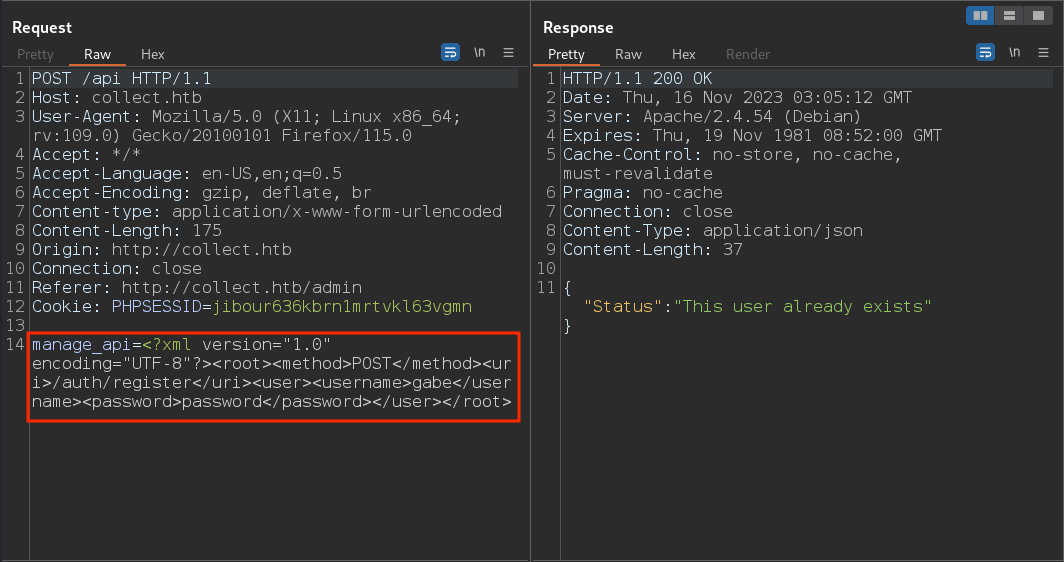Image resolution: width=1064 pixels, height=562 pixels.
Task: Click the POST /api HTTP/1.1 request line
Action: [x=121, y=79]
